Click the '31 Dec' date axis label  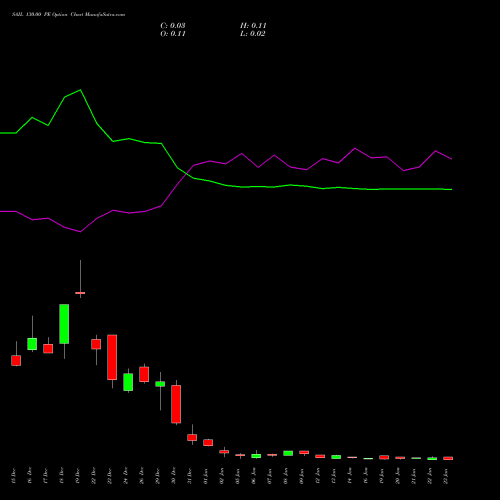pos(190,476)
